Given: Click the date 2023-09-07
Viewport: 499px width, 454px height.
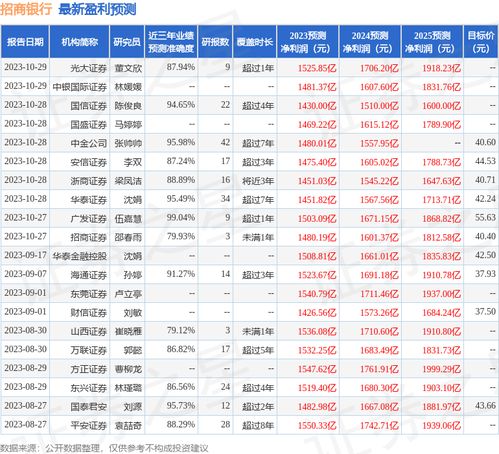Looking at the screenshot, I should tap(25, 274).
